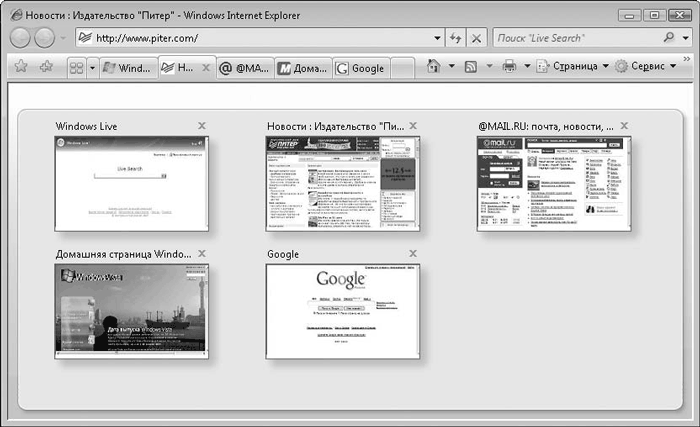Open the Home page icon
The height and width of the screenshot is (427, 700).
(x=433, y=68)
